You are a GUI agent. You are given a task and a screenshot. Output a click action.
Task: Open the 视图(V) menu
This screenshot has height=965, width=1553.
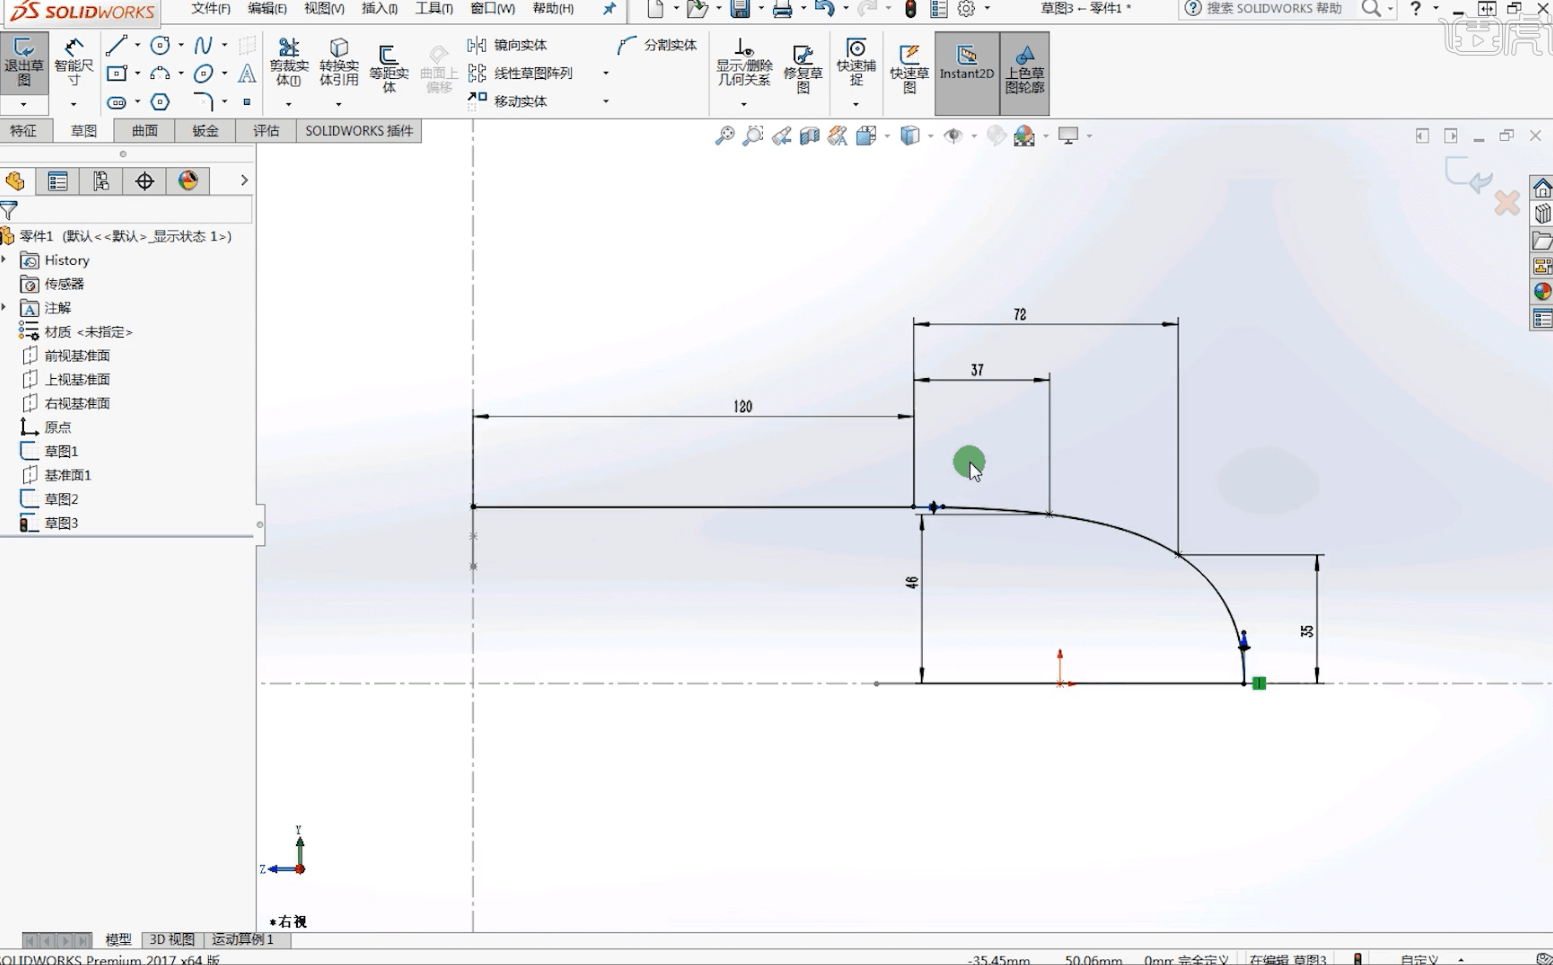click(x=324, y=9)
